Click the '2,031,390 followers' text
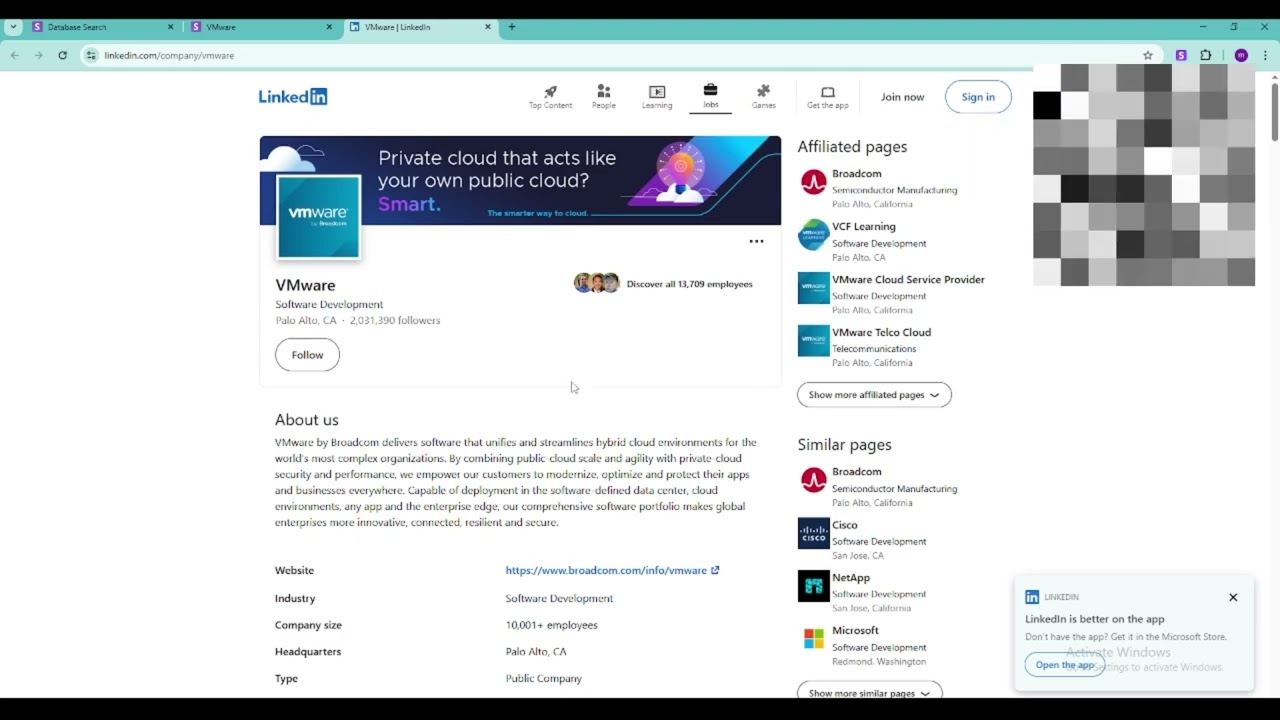Image resolution: width=1280 pixels, height=720 pixels. click(395, 321)
